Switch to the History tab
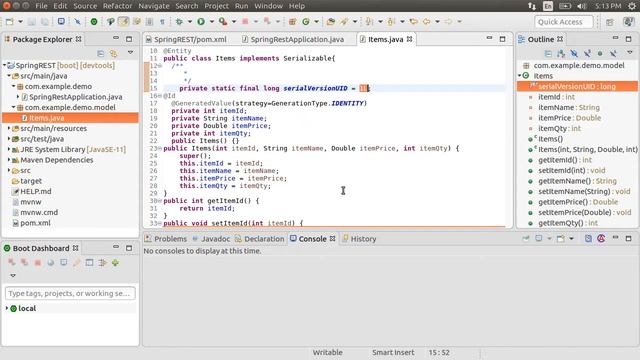The height and width of the screenshot is (360, 640). click(359, 239)
